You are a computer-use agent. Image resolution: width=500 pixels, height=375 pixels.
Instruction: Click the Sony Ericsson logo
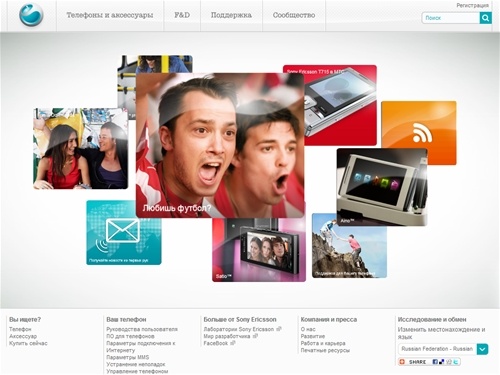[x=31, y=15]
